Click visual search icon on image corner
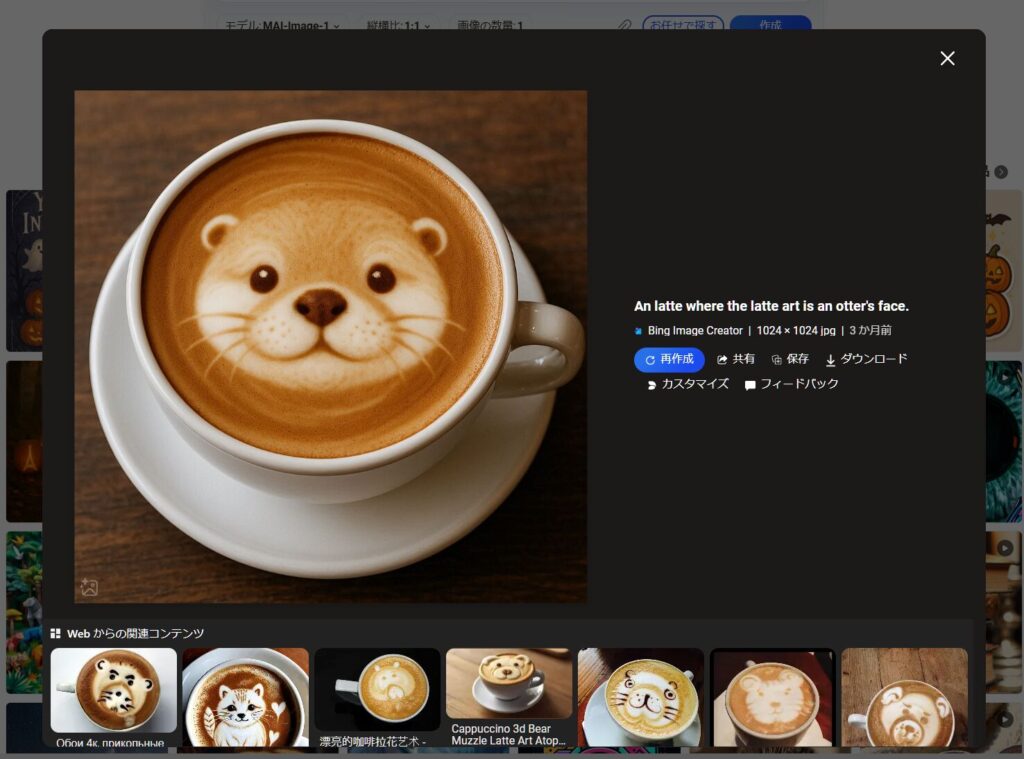 [x=89, y=588]
